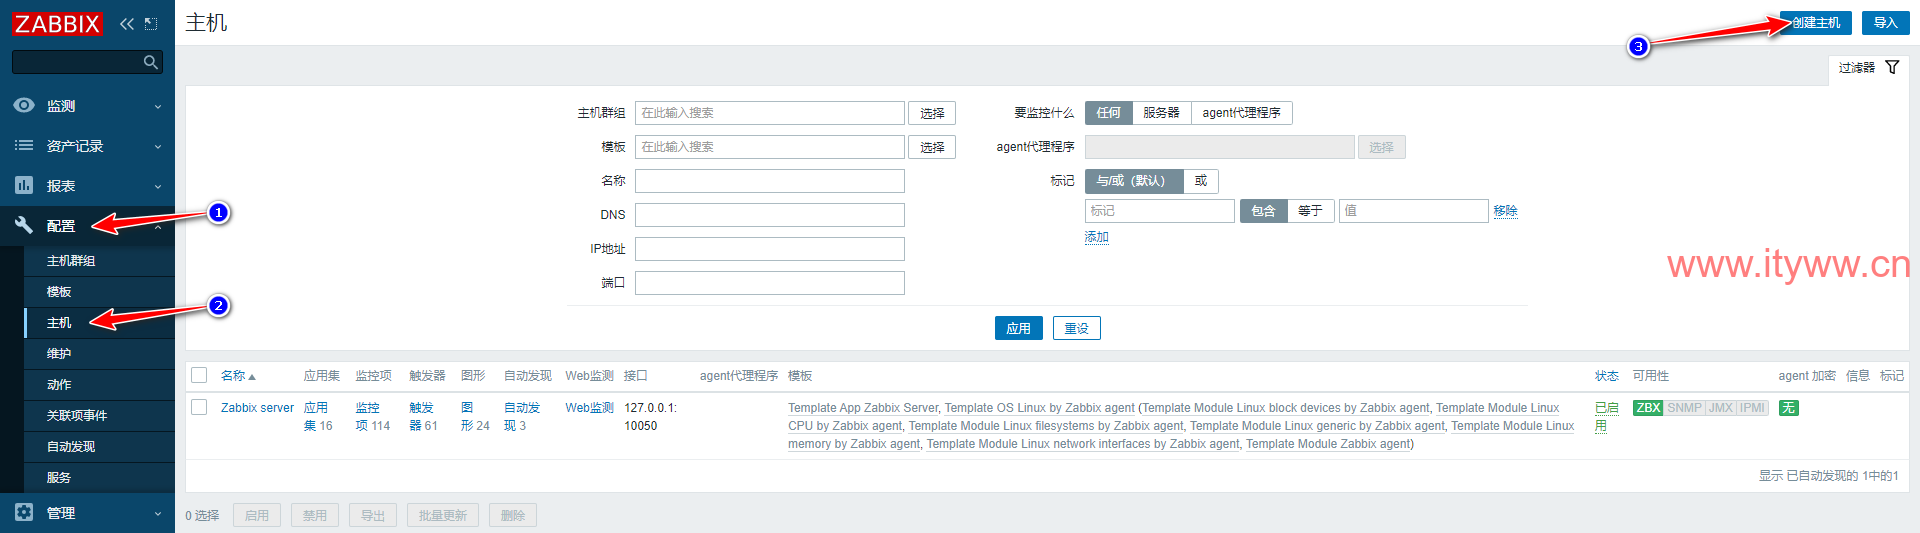Click the 导入 button
The width and height of the screenshot is (1920, 533).
pyautogui.click(x=1885, y=23)
